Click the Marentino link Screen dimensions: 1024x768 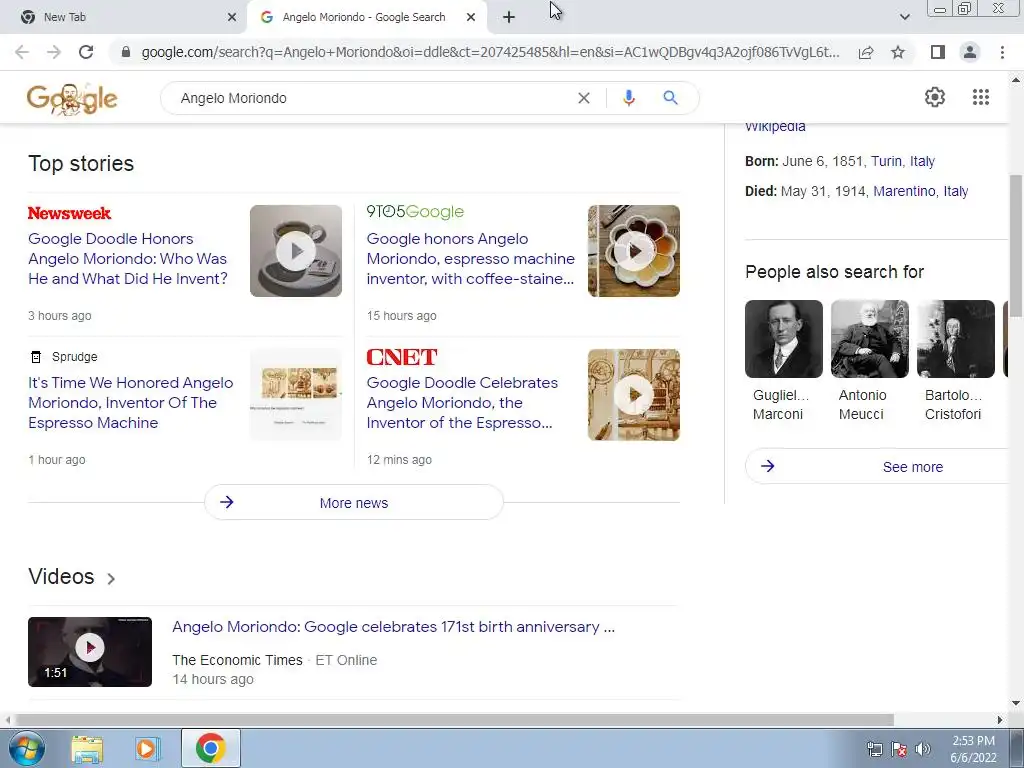pyautogui.click(x=904, y=191)
